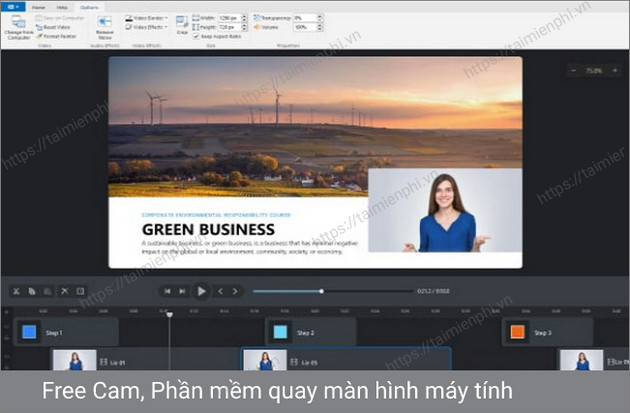The image size is (630, 413).
Task: Zoom in with the plus button
Action: [617, 71]
